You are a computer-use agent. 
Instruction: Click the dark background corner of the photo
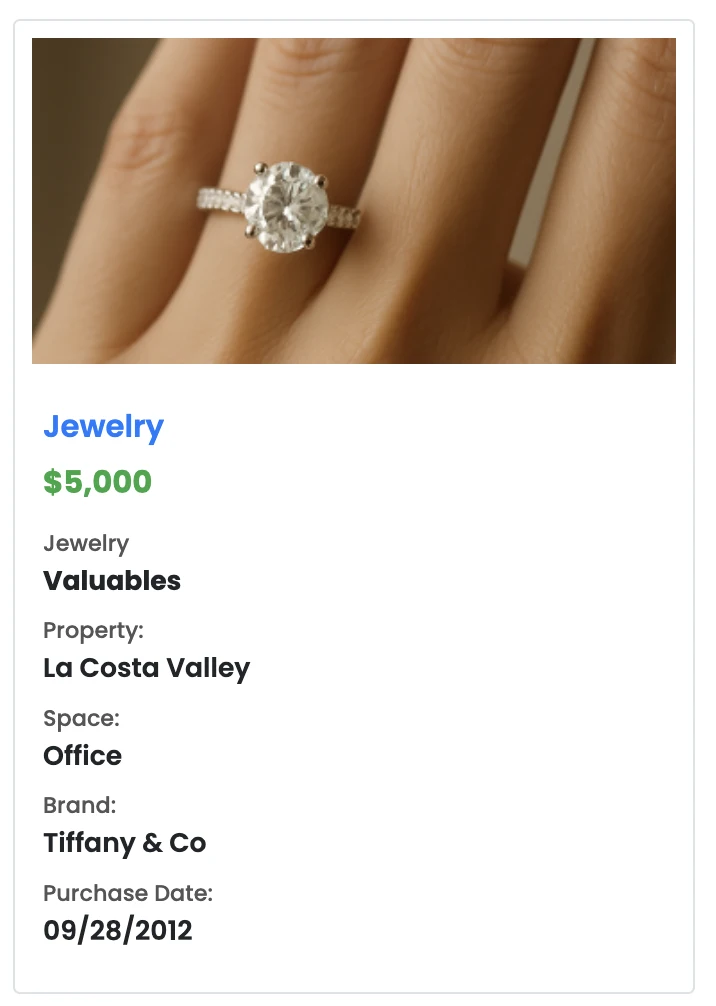(x=60, y=70)
